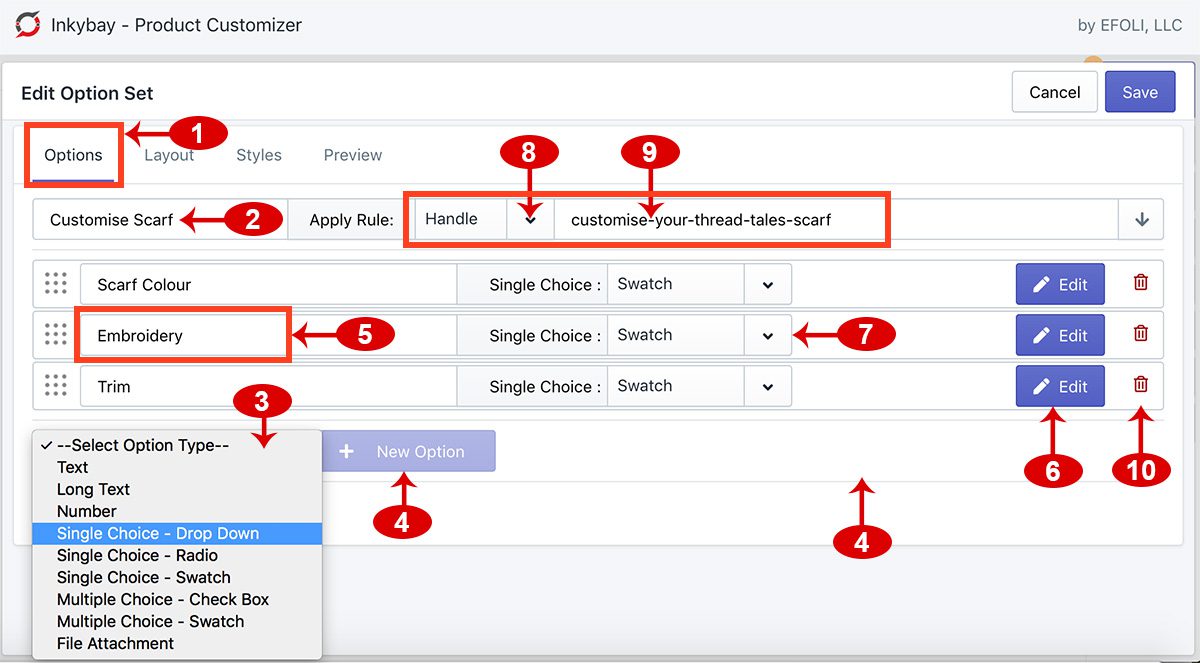
Task: Open the Handle rule type dropdown
Action: 531,218
